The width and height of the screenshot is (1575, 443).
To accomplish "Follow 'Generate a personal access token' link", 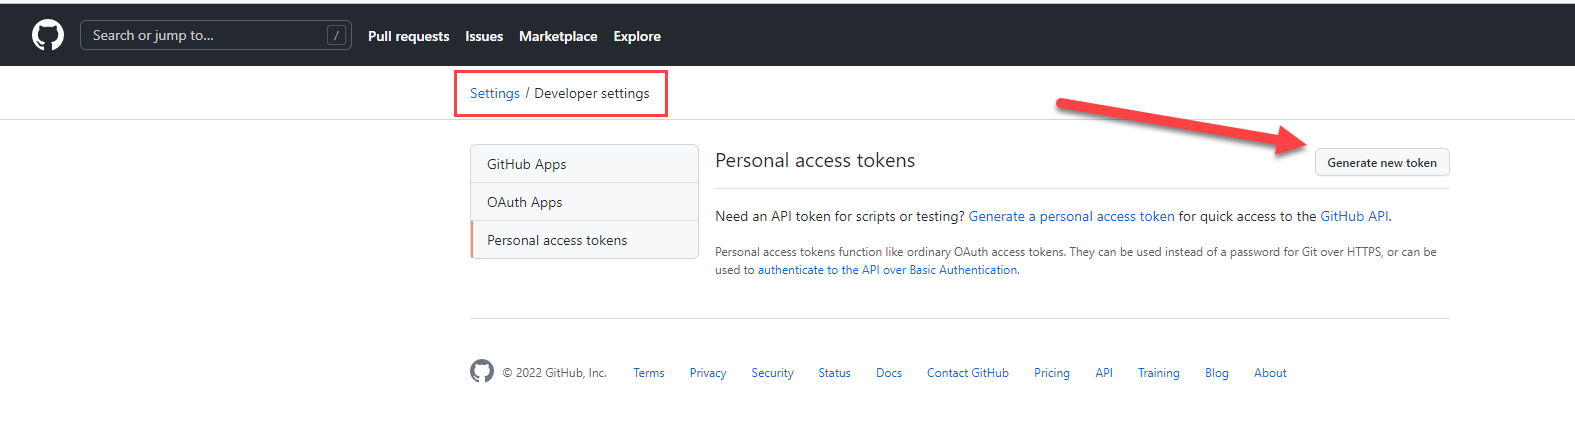I will coord(1071,216).
